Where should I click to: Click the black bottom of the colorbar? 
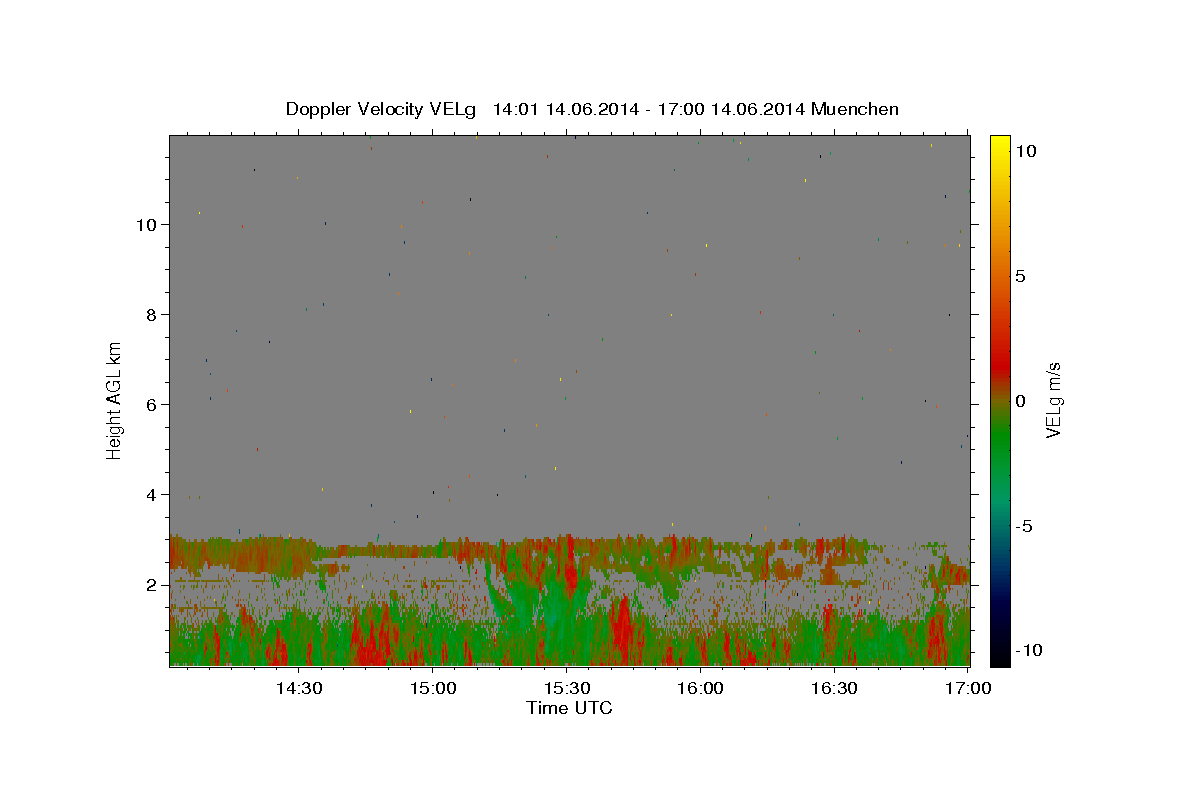point(999,655)
